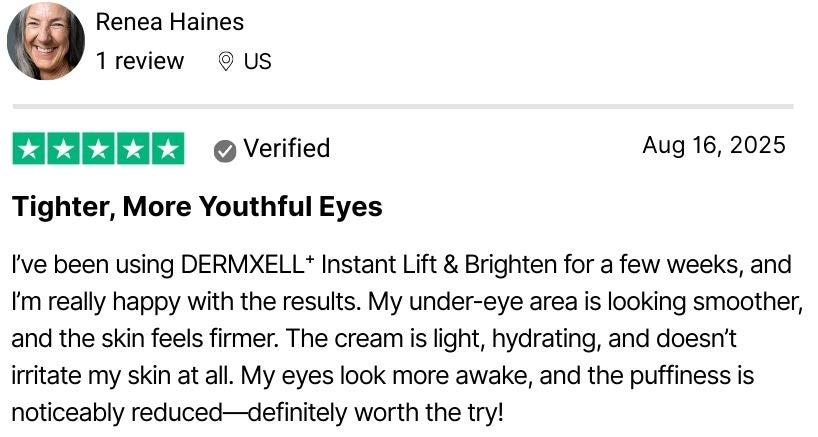Click the "Verified" label text
Image resolution: width=818 pixels, height=437 pixels.
coord(286,149)
